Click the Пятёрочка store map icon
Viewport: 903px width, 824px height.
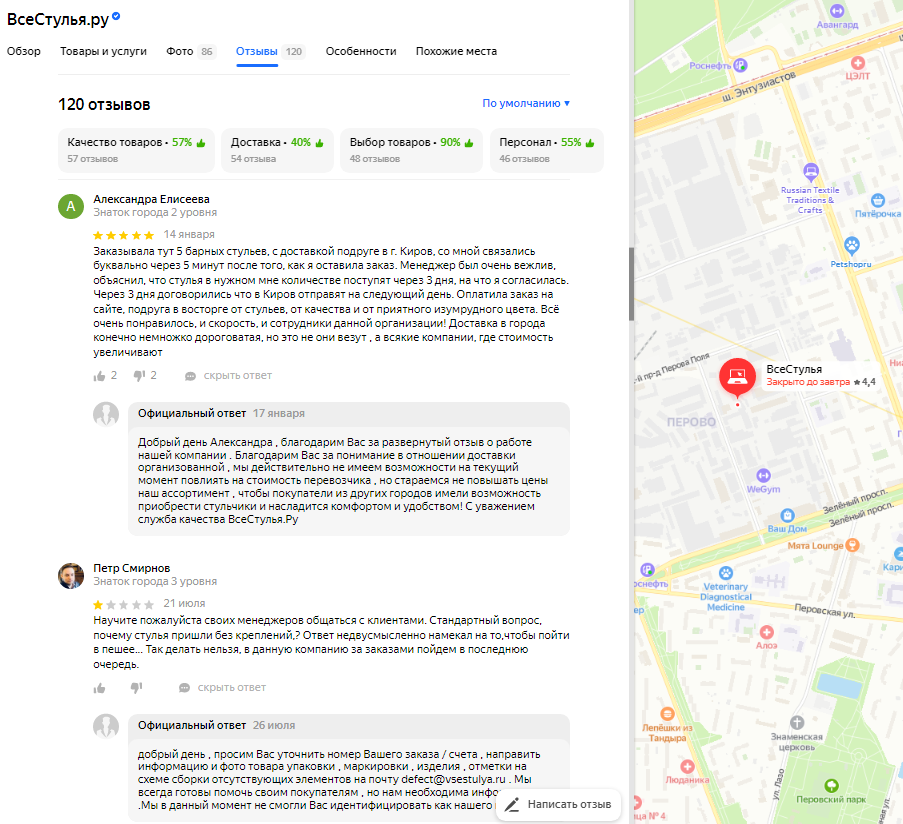pyautogui.click(x=878, y=200)
